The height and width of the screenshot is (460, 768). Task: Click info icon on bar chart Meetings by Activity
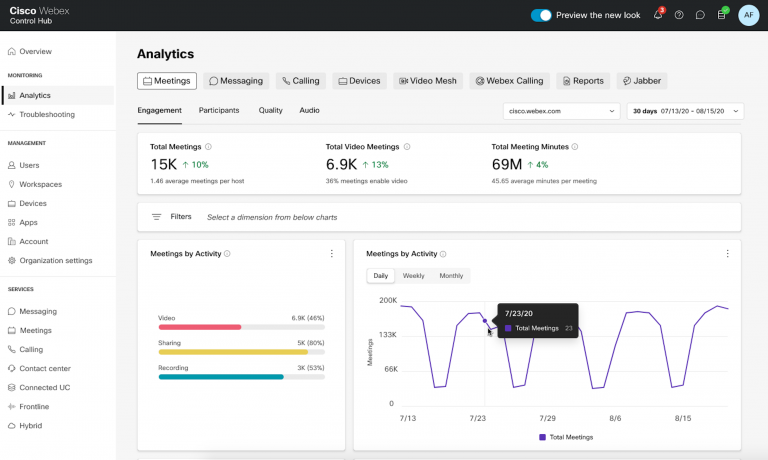pyautogui.click(x=227, y=254)
